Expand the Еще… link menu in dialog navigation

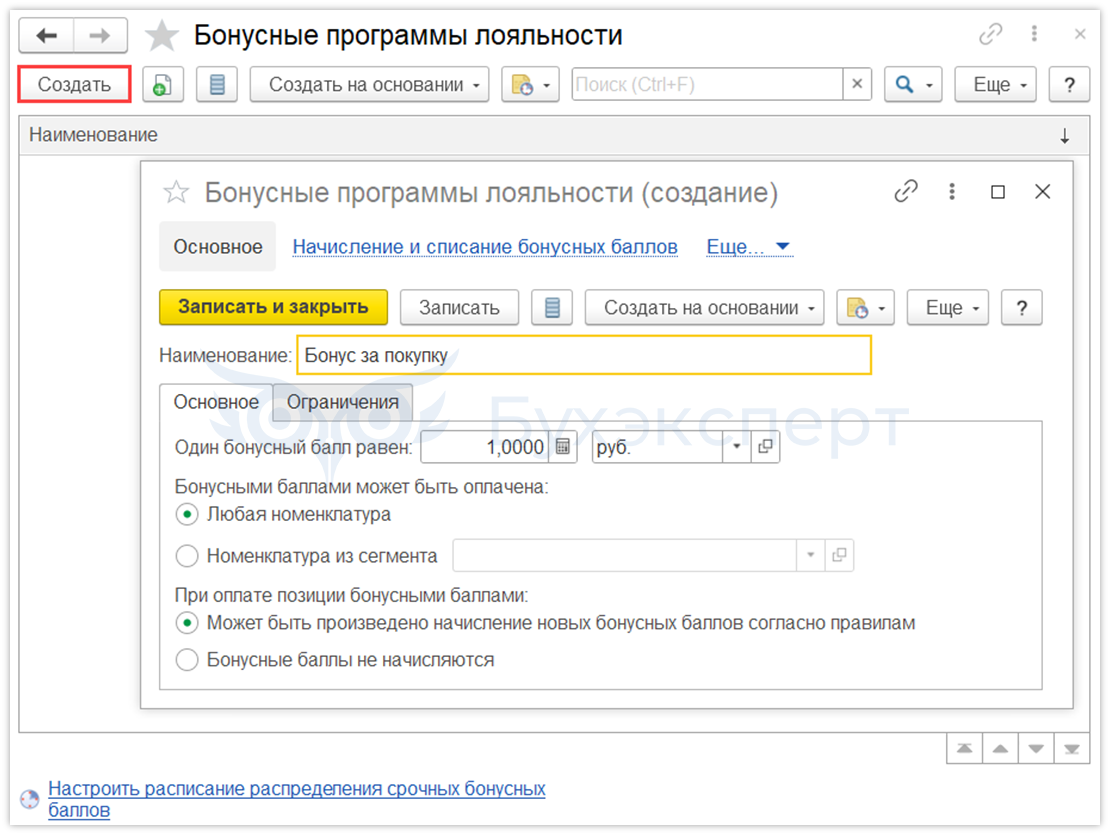point(749,247)
